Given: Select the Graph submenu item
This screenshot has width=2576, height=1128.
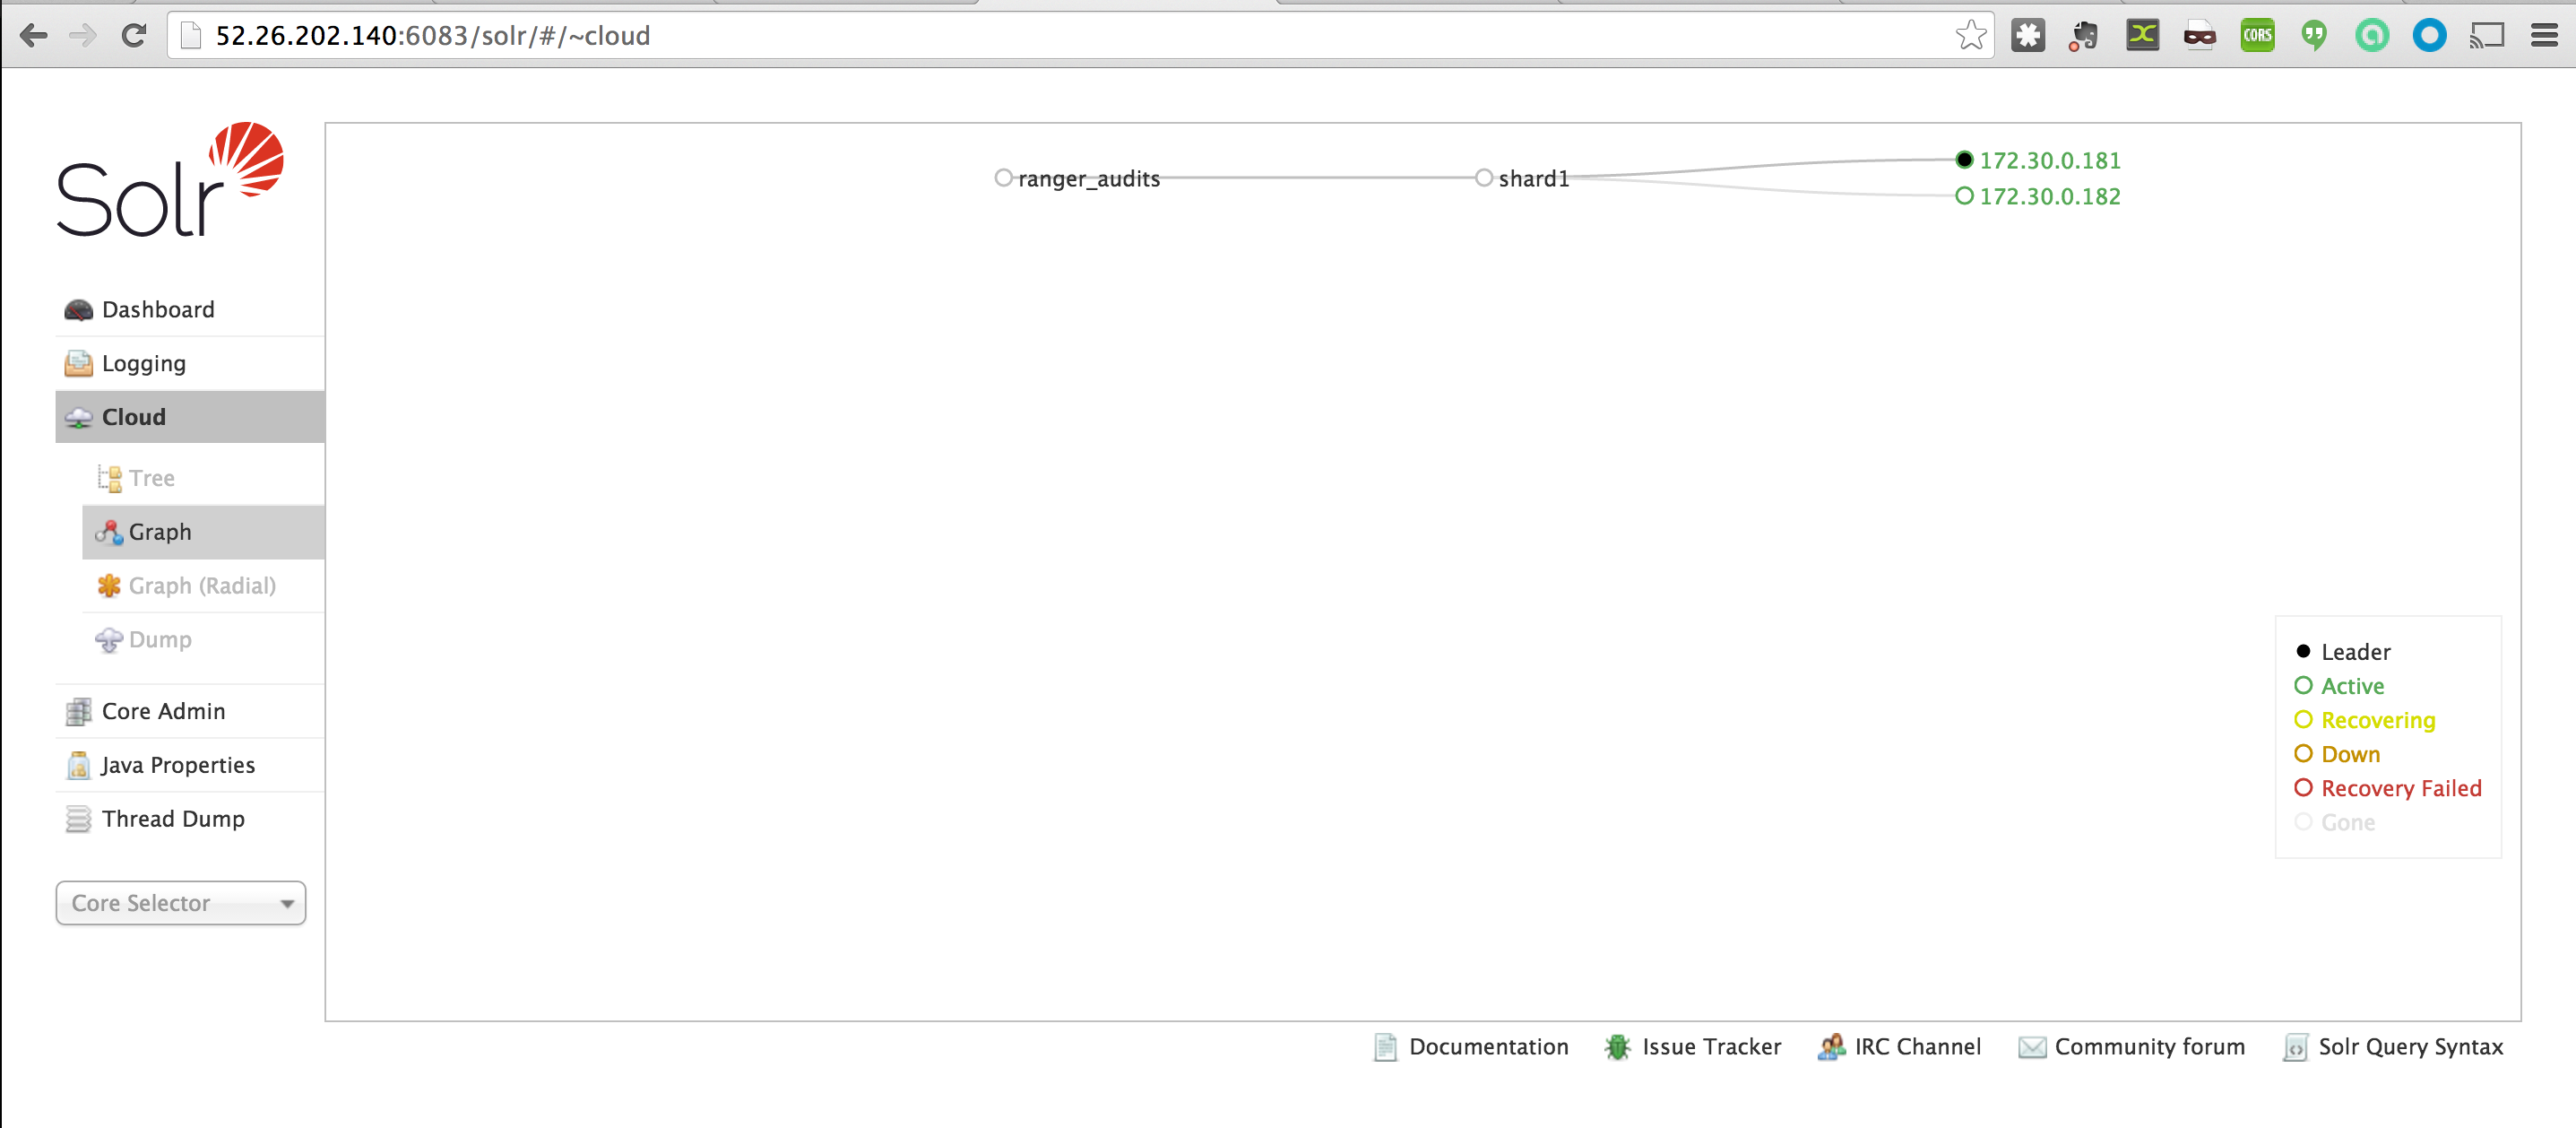Looking at the screenshot, I should pyautogui.click(x=160, y=532).
